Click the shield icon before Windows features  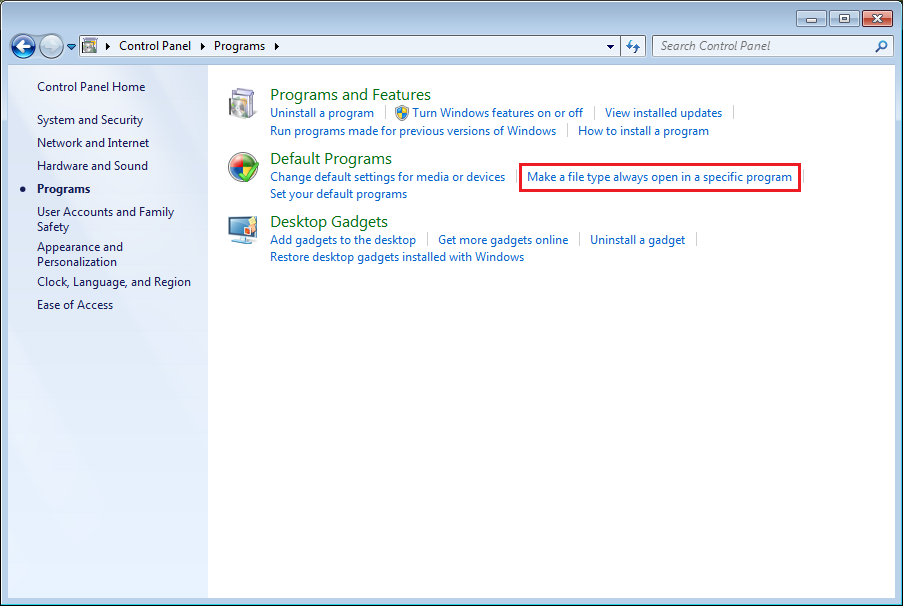pyautogui.click(x=402, y=113)
